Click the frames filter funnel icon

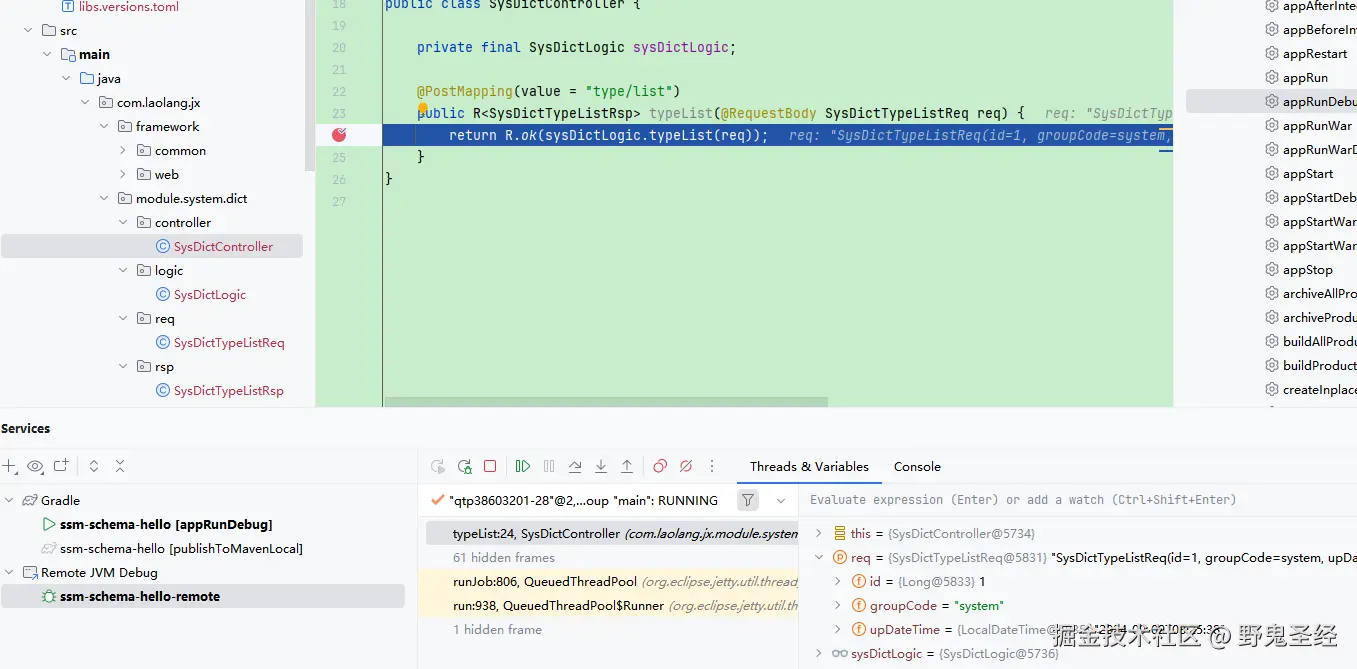pyautogui.click(x=748, y=500)
